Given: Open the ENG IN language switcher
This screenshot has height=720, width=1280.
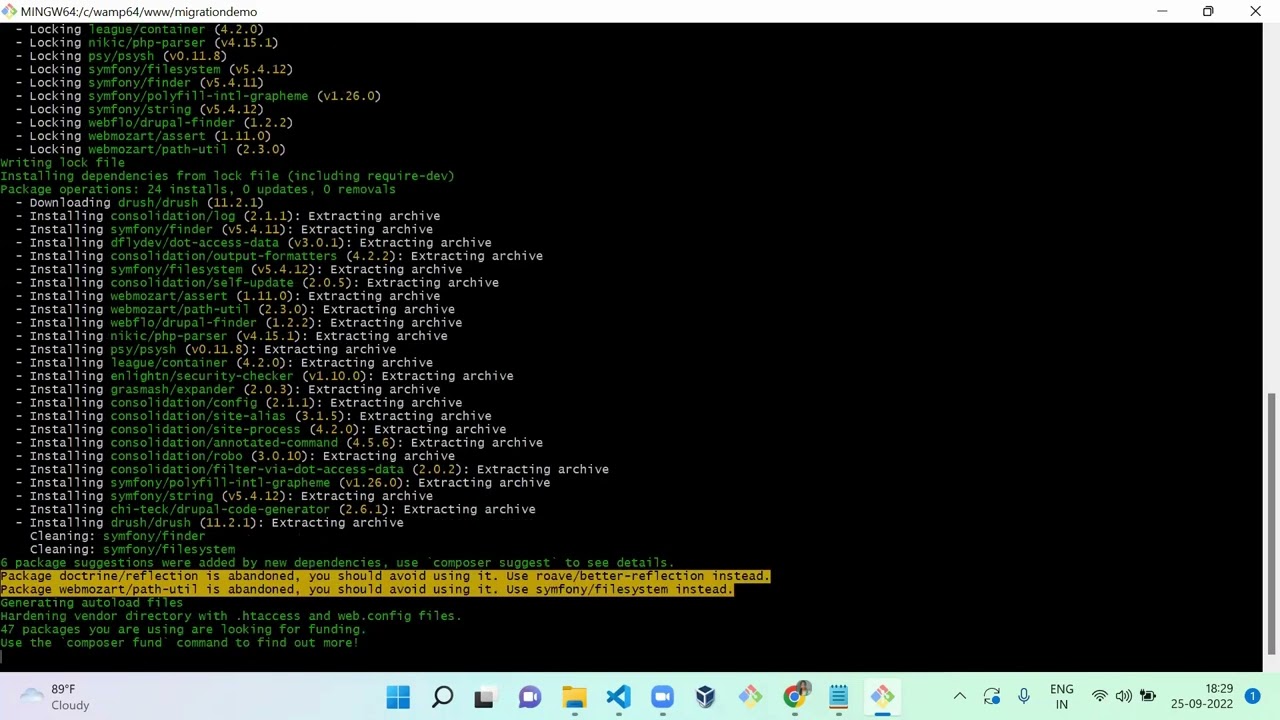Looking at the screenshot, I should (1062, 697).
